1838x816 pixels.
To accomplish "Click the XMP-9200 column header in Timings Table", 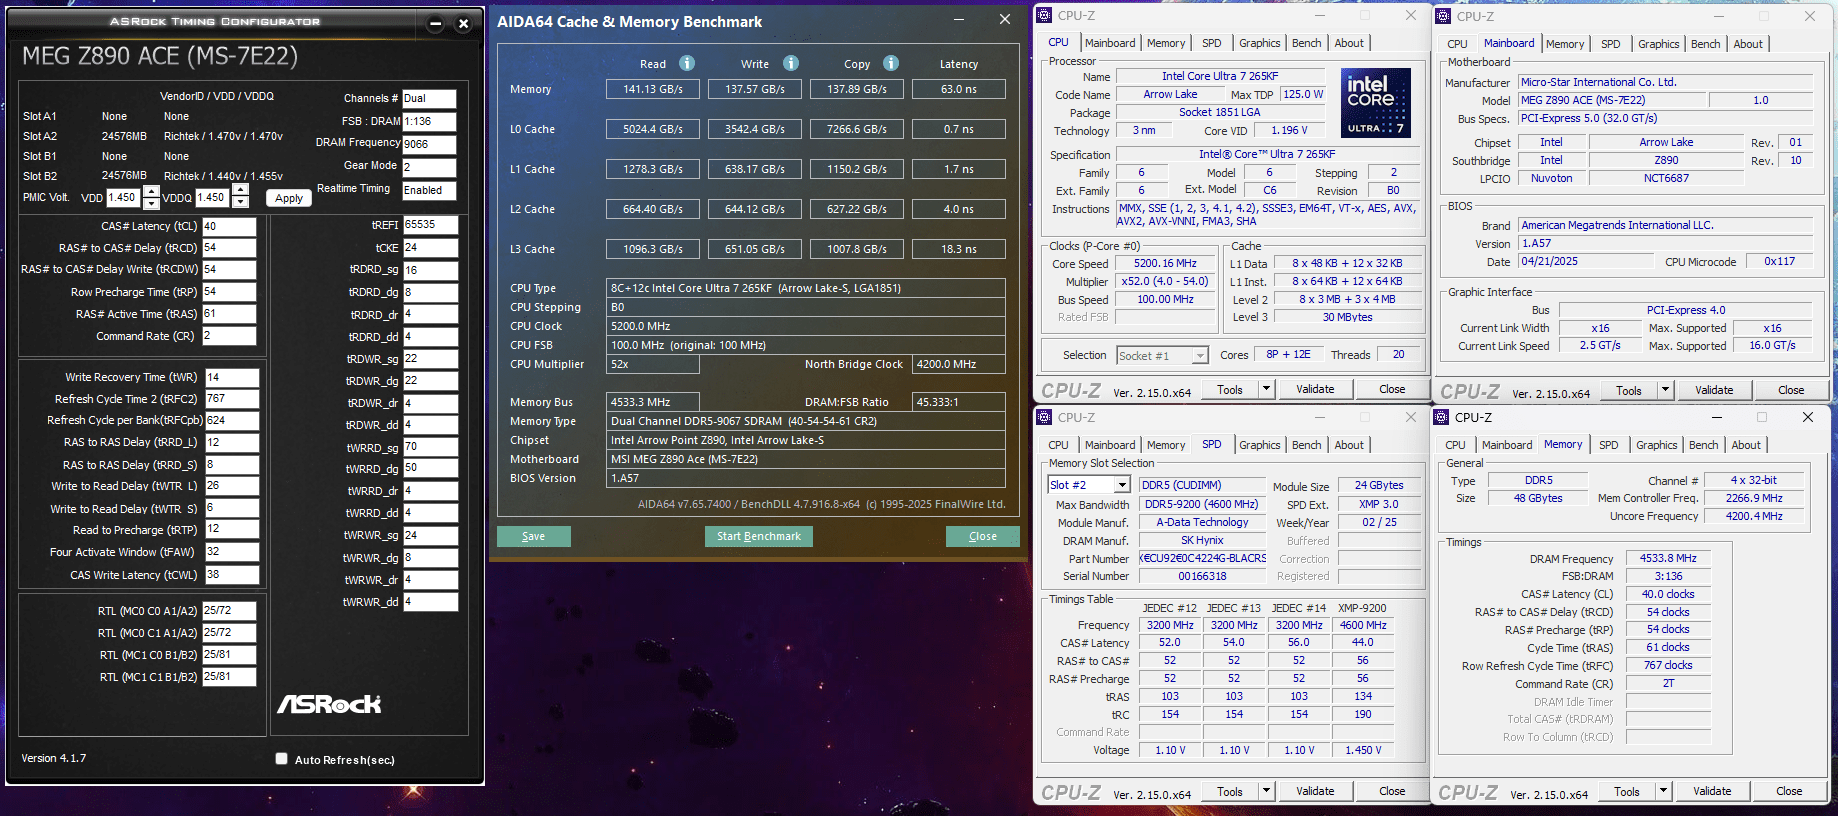I will click(1362, 608).
